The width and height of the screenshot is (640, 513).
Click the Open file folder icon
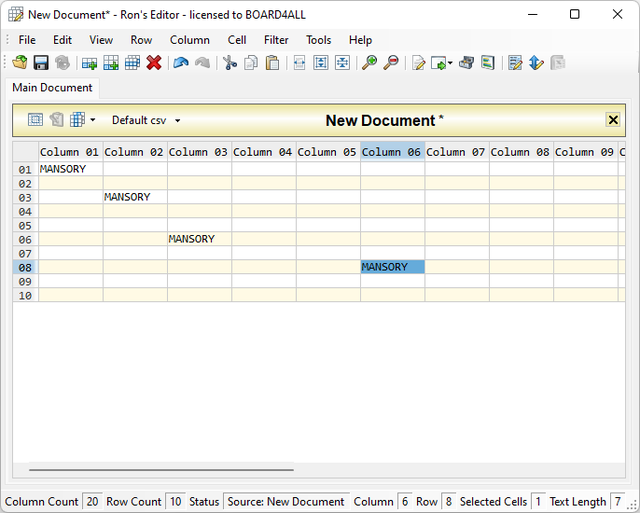[x=20, y=62]
